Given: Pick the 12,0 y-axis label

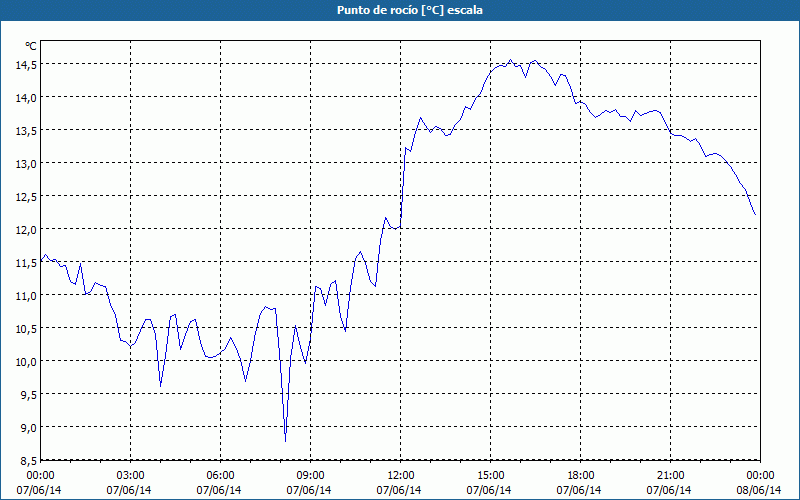Looking at the screenshot, I should coord(26,230).
